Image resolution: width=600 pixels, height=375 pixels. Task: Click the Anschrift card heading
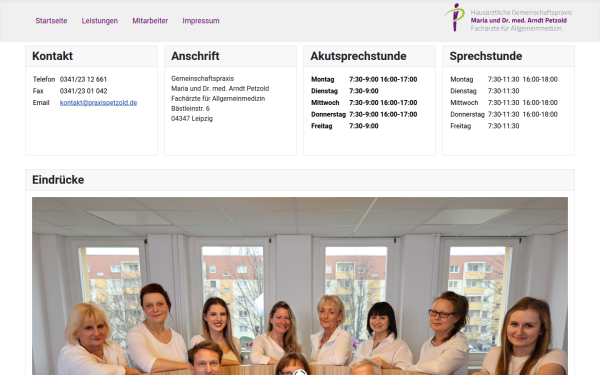(195, 56)
